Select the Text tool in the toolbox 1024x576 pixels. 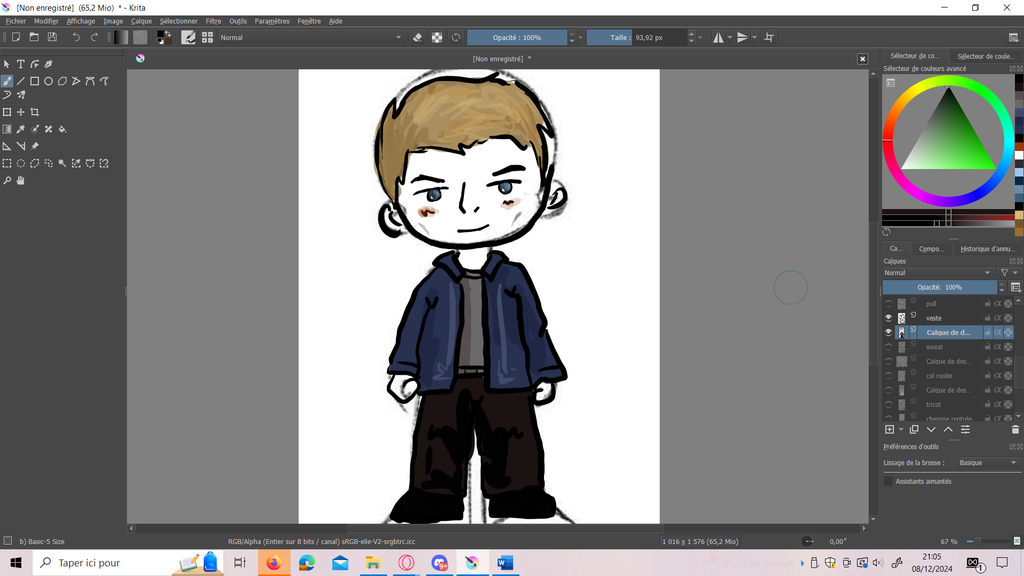pyautogui.click(x=20, y=64)
